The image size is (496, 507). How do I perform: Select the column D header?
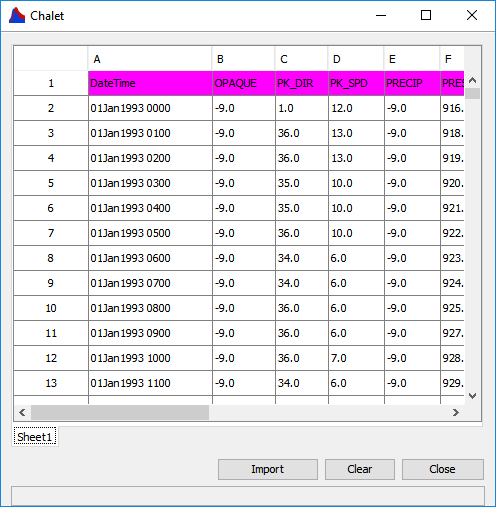(356, 59)
